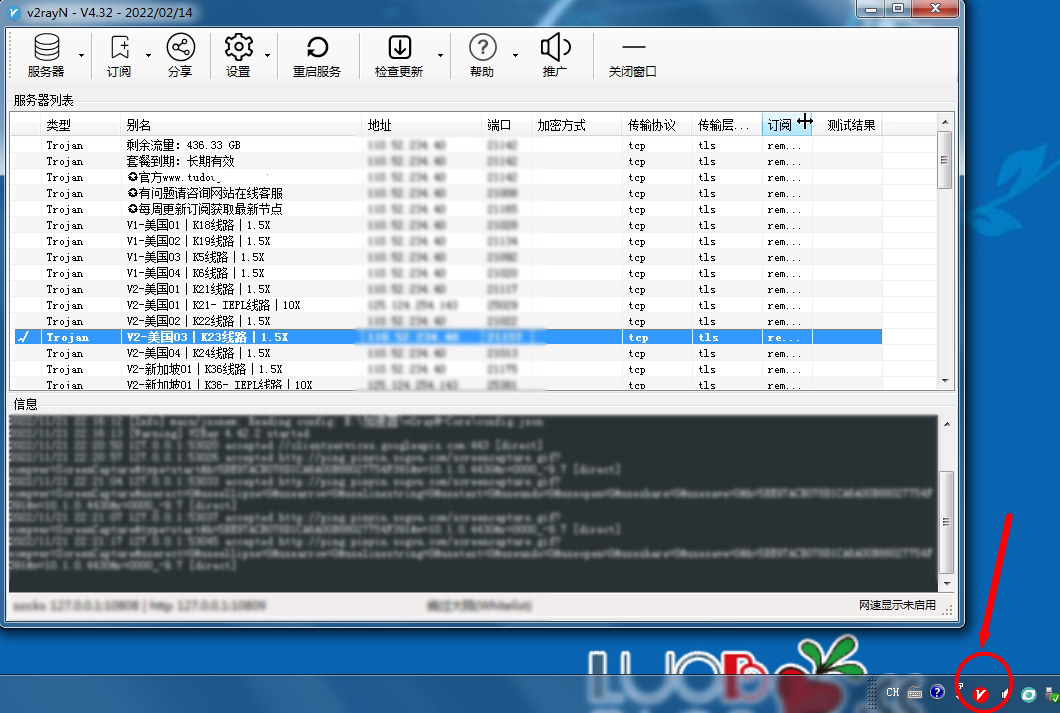Click the 传输层 column header
This screenshot has height=713, width=1060.
(727, 125)
